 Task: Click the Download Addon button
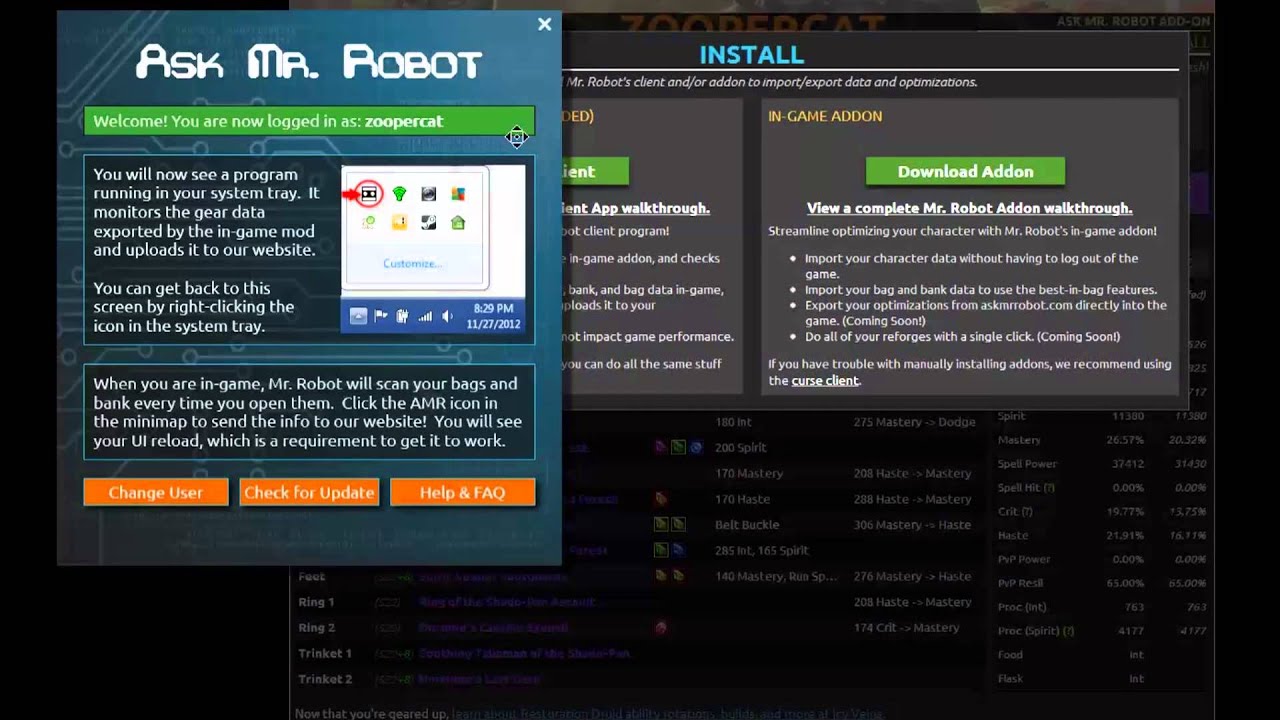965,171
